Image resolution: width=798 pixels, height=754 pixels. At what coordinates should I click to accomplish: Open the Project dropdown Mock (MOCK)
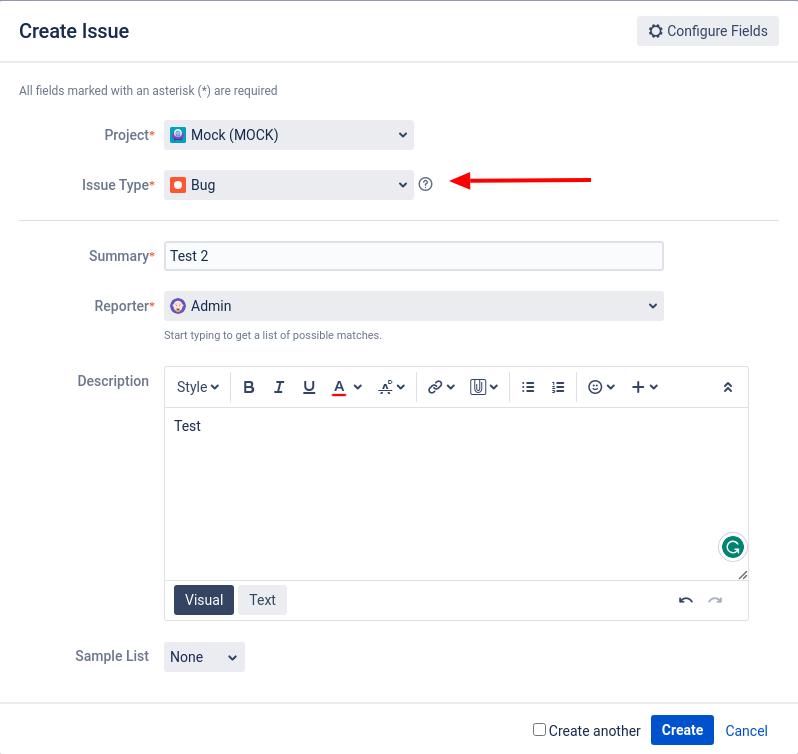click(x=289, y=135)
